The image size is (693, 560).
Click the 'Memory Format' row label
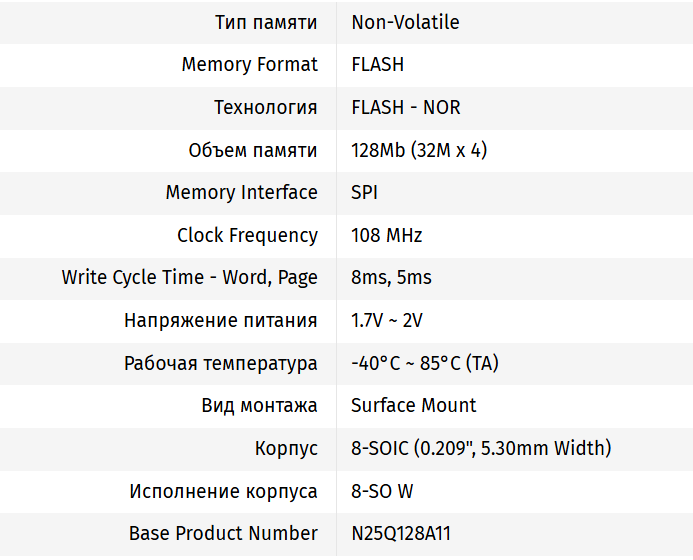pyautogui.click(x=249, y=65)
